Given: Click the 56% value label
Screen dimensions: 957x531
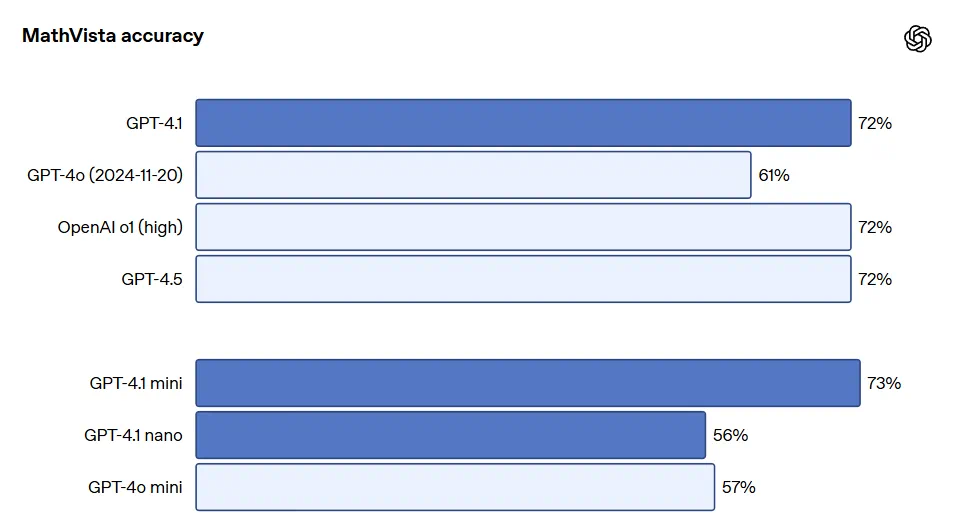Looking at the screenshot, I should (x=730, y=435).
